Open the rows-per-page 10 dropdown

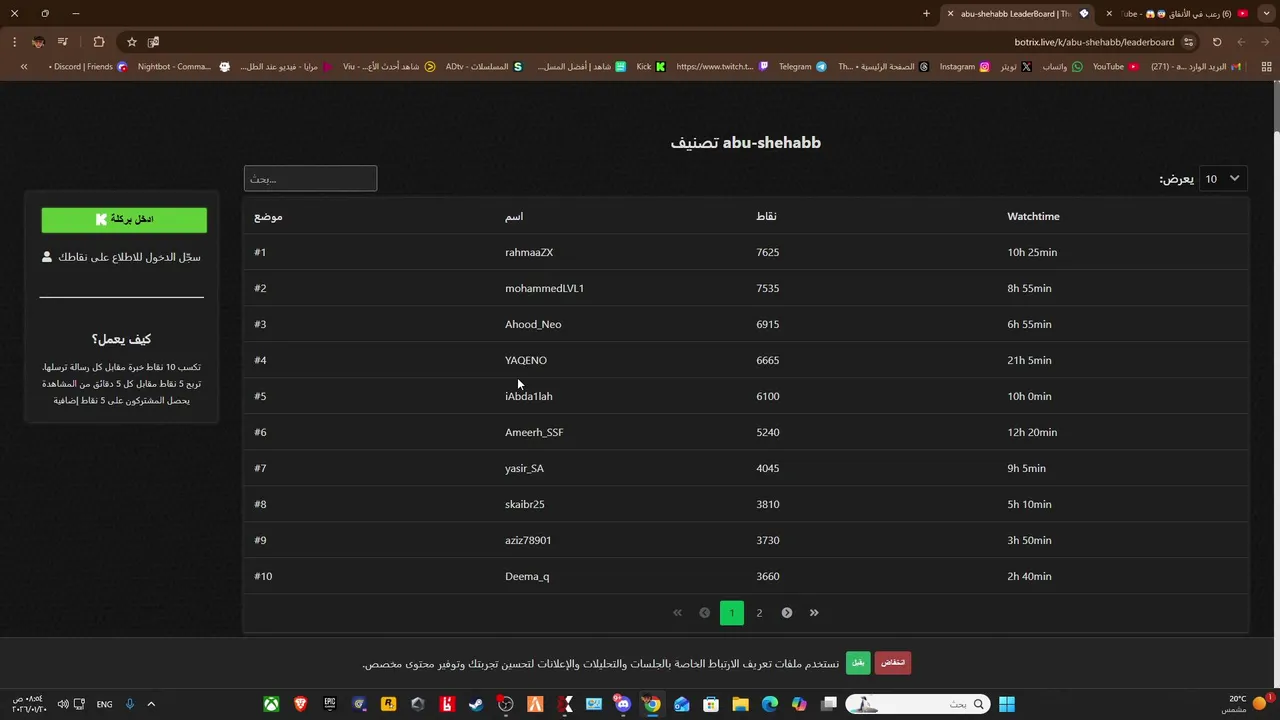(1222, 179)
